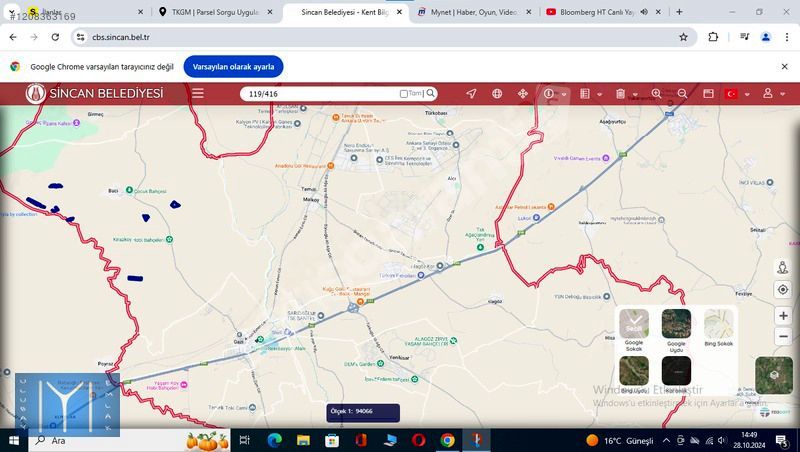Click the zoom out magnifier in toolbar

pos(682,94)
